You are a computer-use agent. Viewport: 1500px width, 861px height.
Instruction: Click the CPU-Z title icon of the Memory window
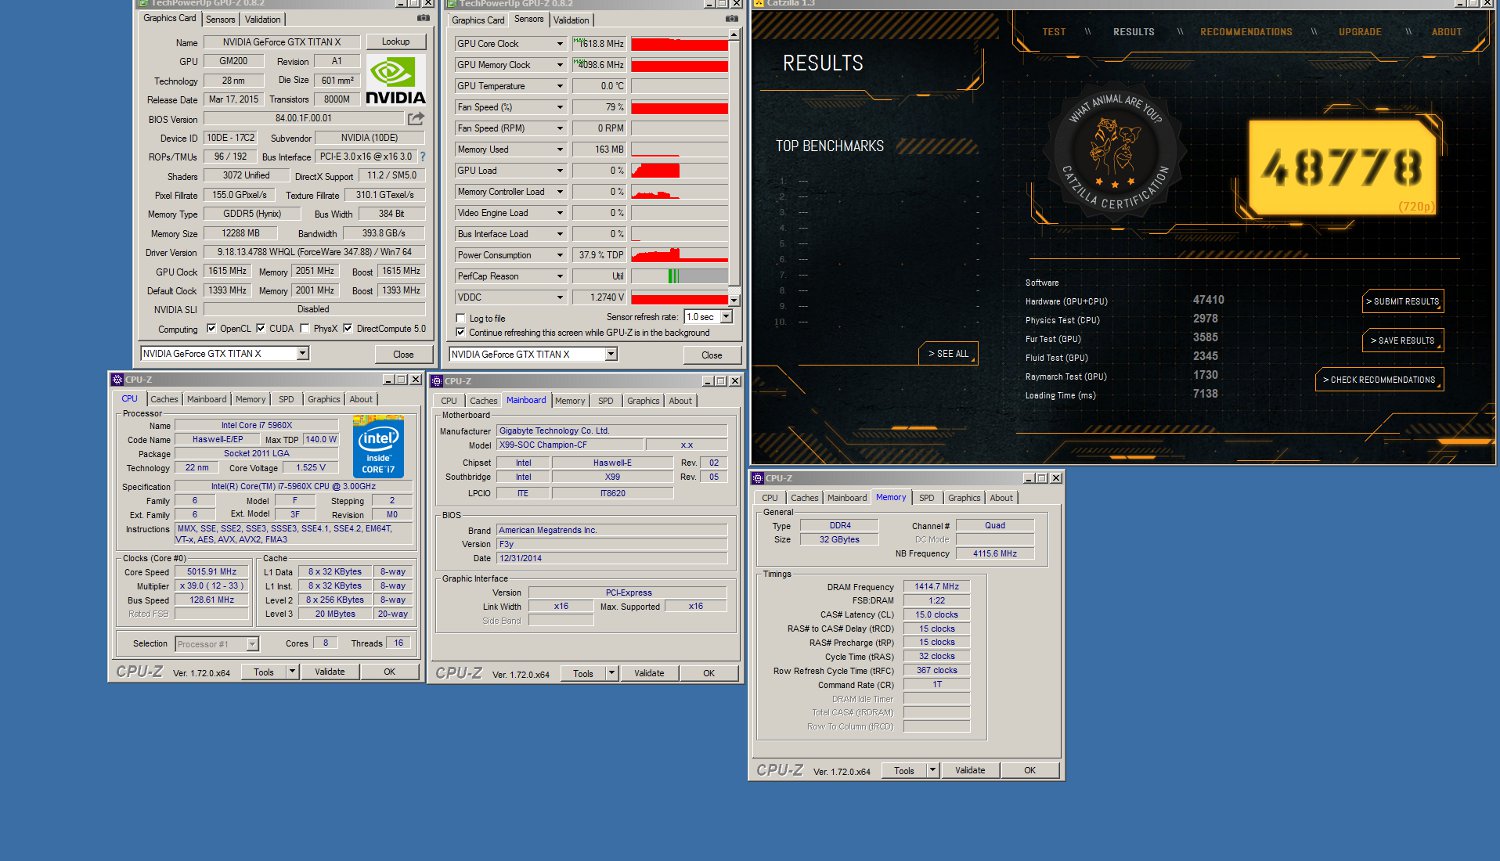[x=758, y=478]
